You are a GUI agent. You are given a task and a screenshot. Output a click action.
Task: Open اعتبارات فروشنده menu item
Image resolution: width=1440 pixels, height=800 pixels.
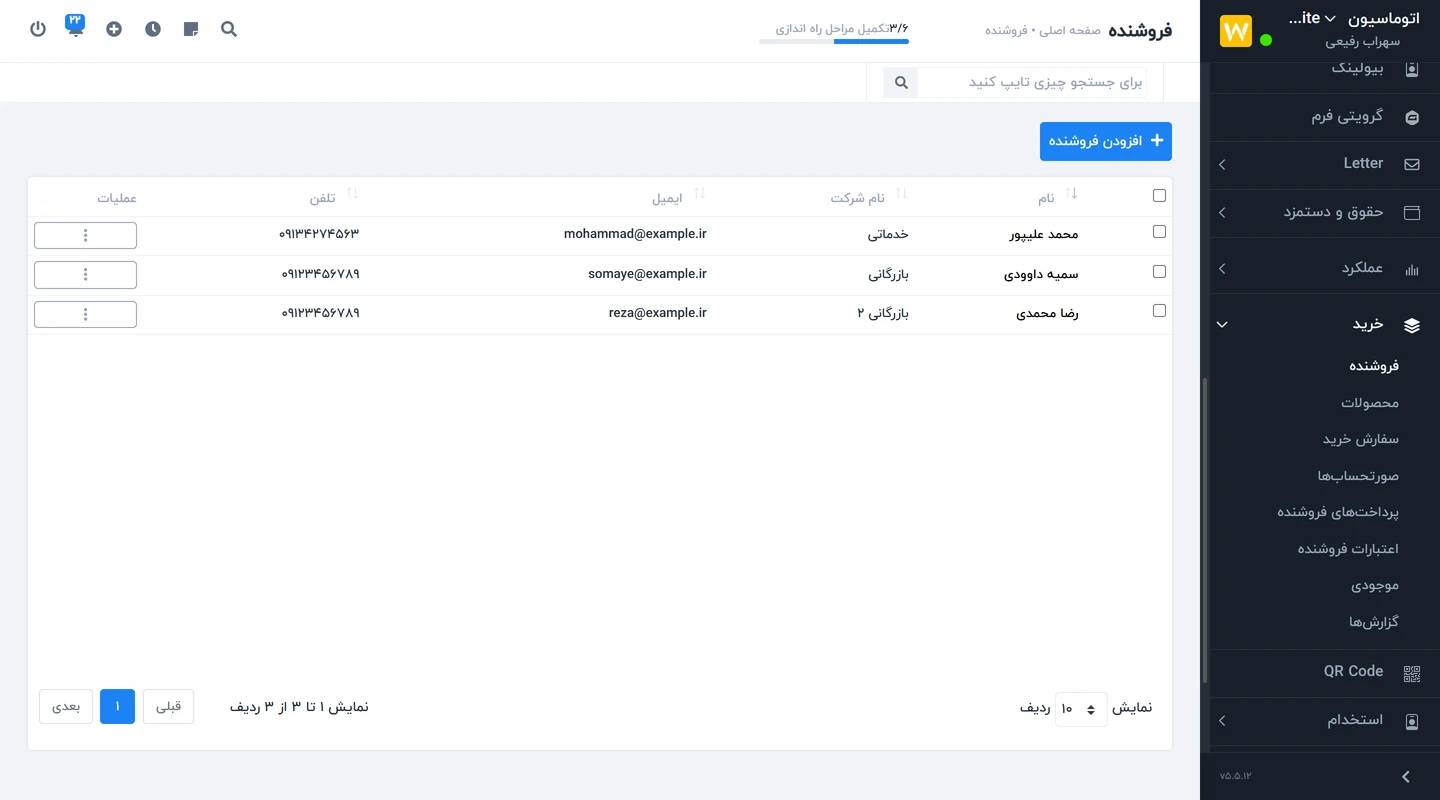tap(1348, 549)
